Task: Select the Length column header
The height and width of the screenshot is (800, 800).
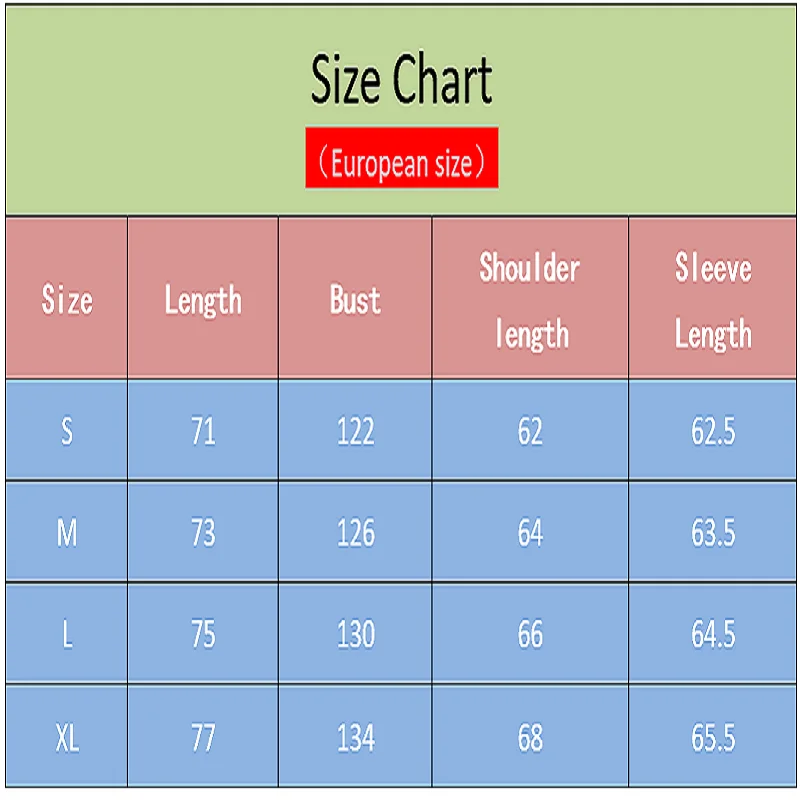Action: tap(203, 300)
